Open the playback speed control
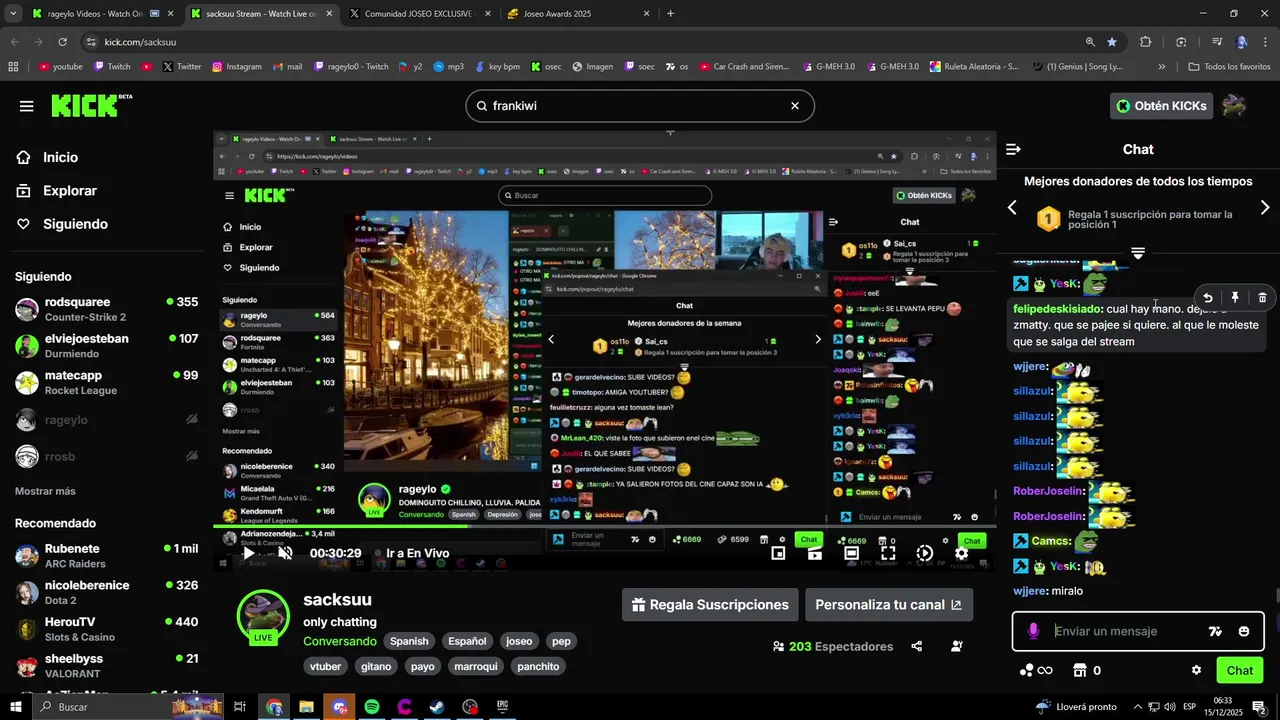Screen dimensions: 1280x720 pos(925,553)
